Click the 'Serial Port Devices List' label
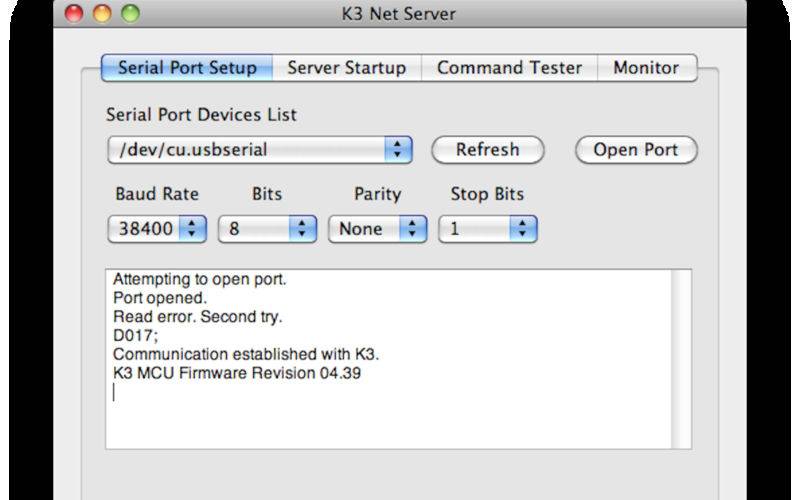Viewport: 800px width, 500px height. tap(201, 114)
